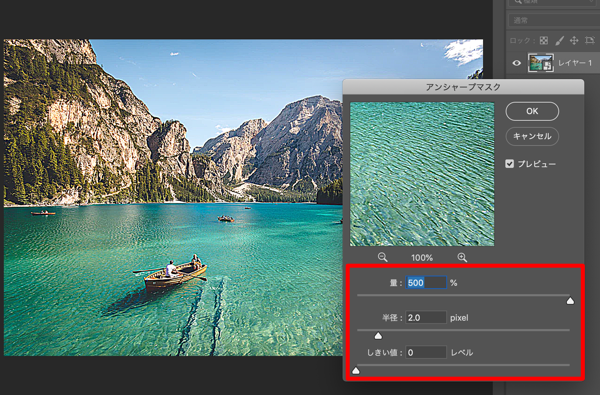Image resolution: width=600 pixels, height=395 pixels.
Task: Select the レイヤー 1 layer name
Action: [x=575, y=63]
